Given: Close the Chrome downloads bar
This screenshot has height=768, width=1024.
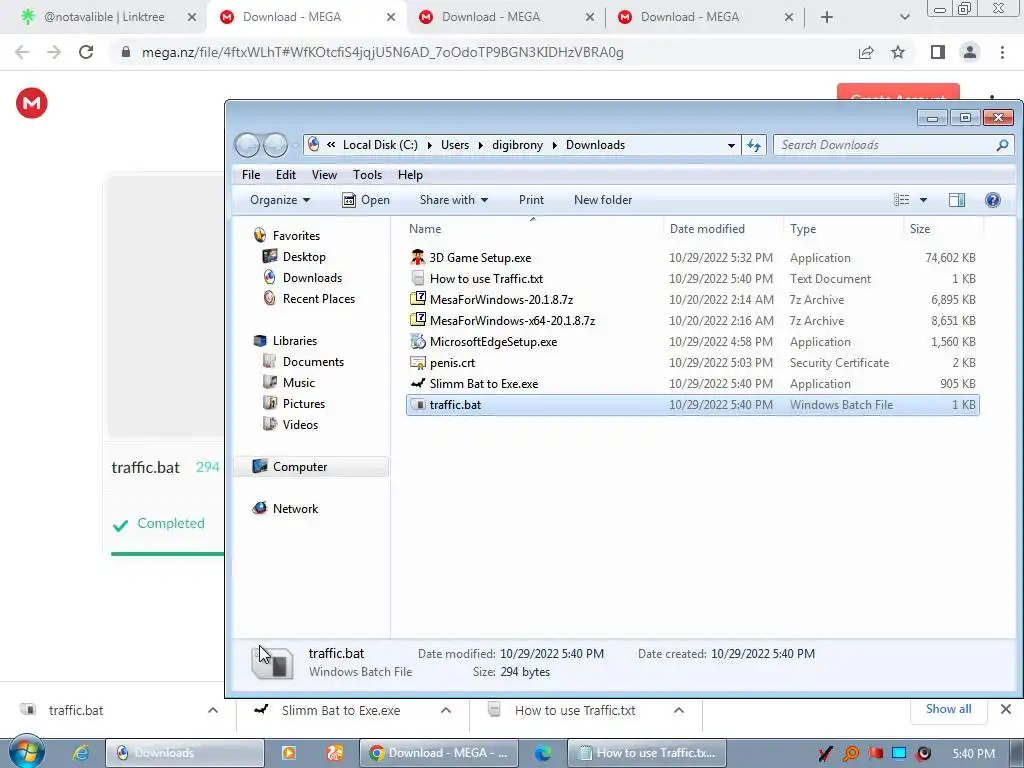Looking at the screenshot, I should [x=1006, y=709].
